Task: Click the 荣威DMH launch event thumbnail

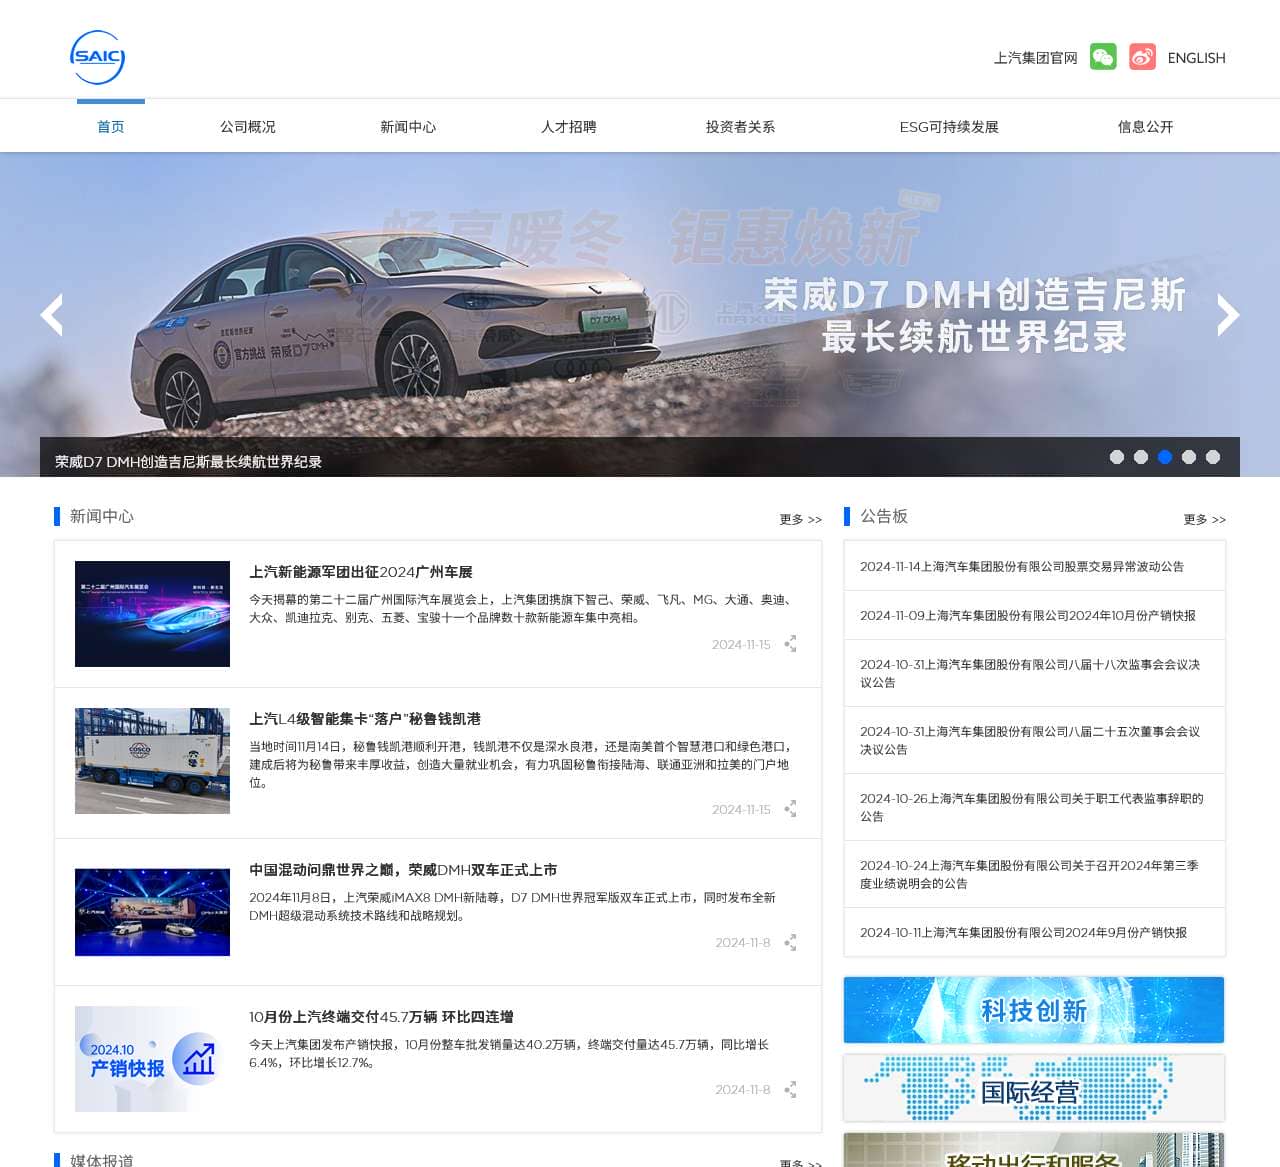Action: (152, 912)
